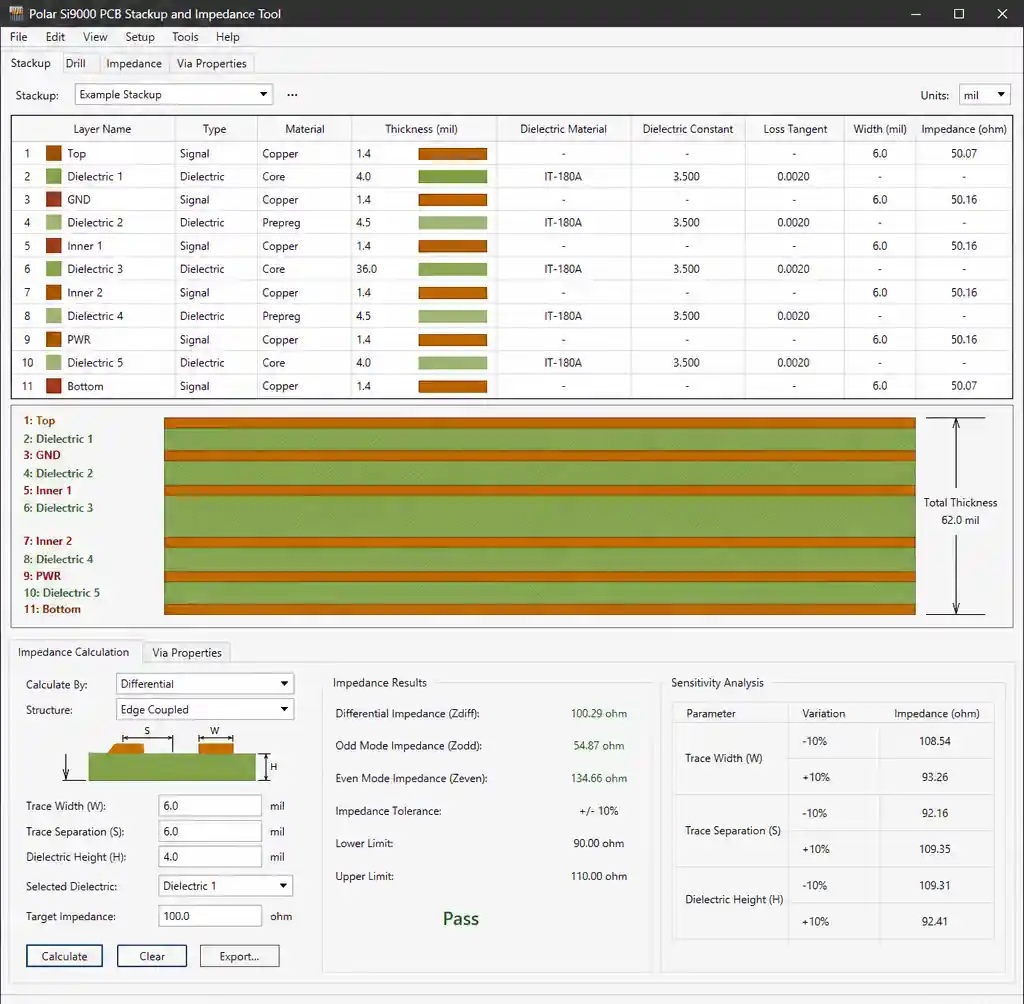Click the Trace Separation (S) input field

(x=210, y=832)
